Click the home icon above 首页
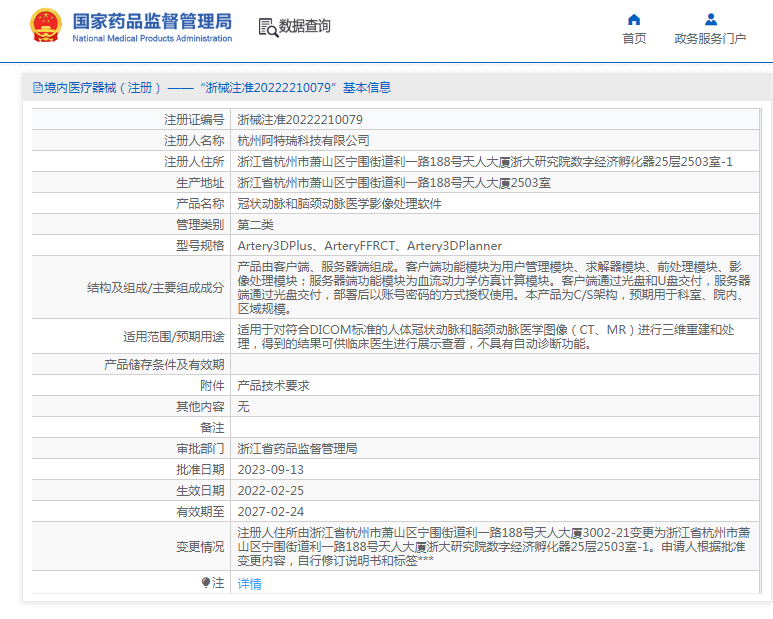The width and height of the screenshot is (773, 619). point(634,20)
